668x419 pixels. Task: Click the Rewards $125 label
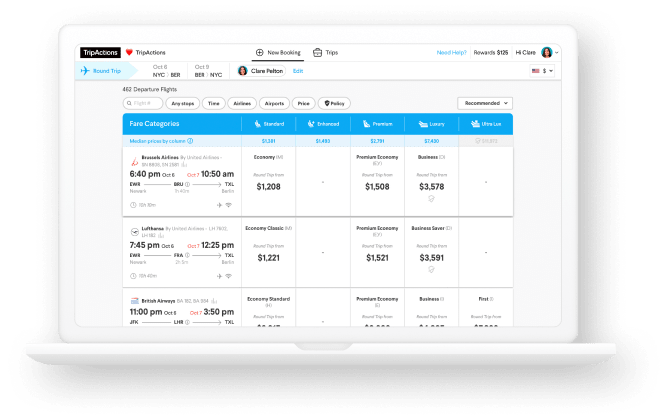coord(491,52)
